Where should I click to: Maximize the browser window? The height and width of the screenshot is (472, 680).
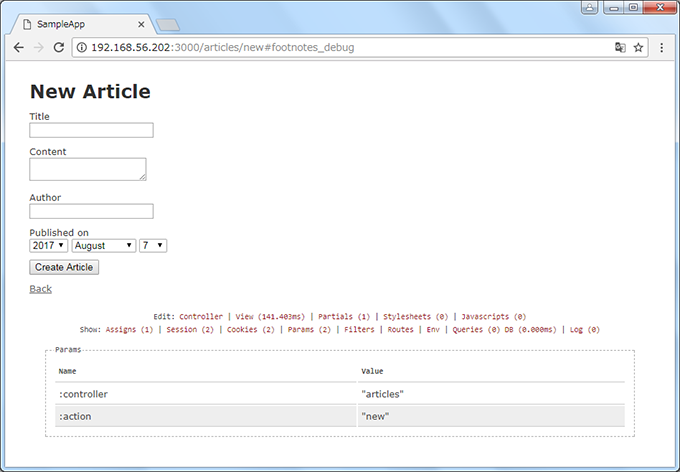(x=633, y=7)
